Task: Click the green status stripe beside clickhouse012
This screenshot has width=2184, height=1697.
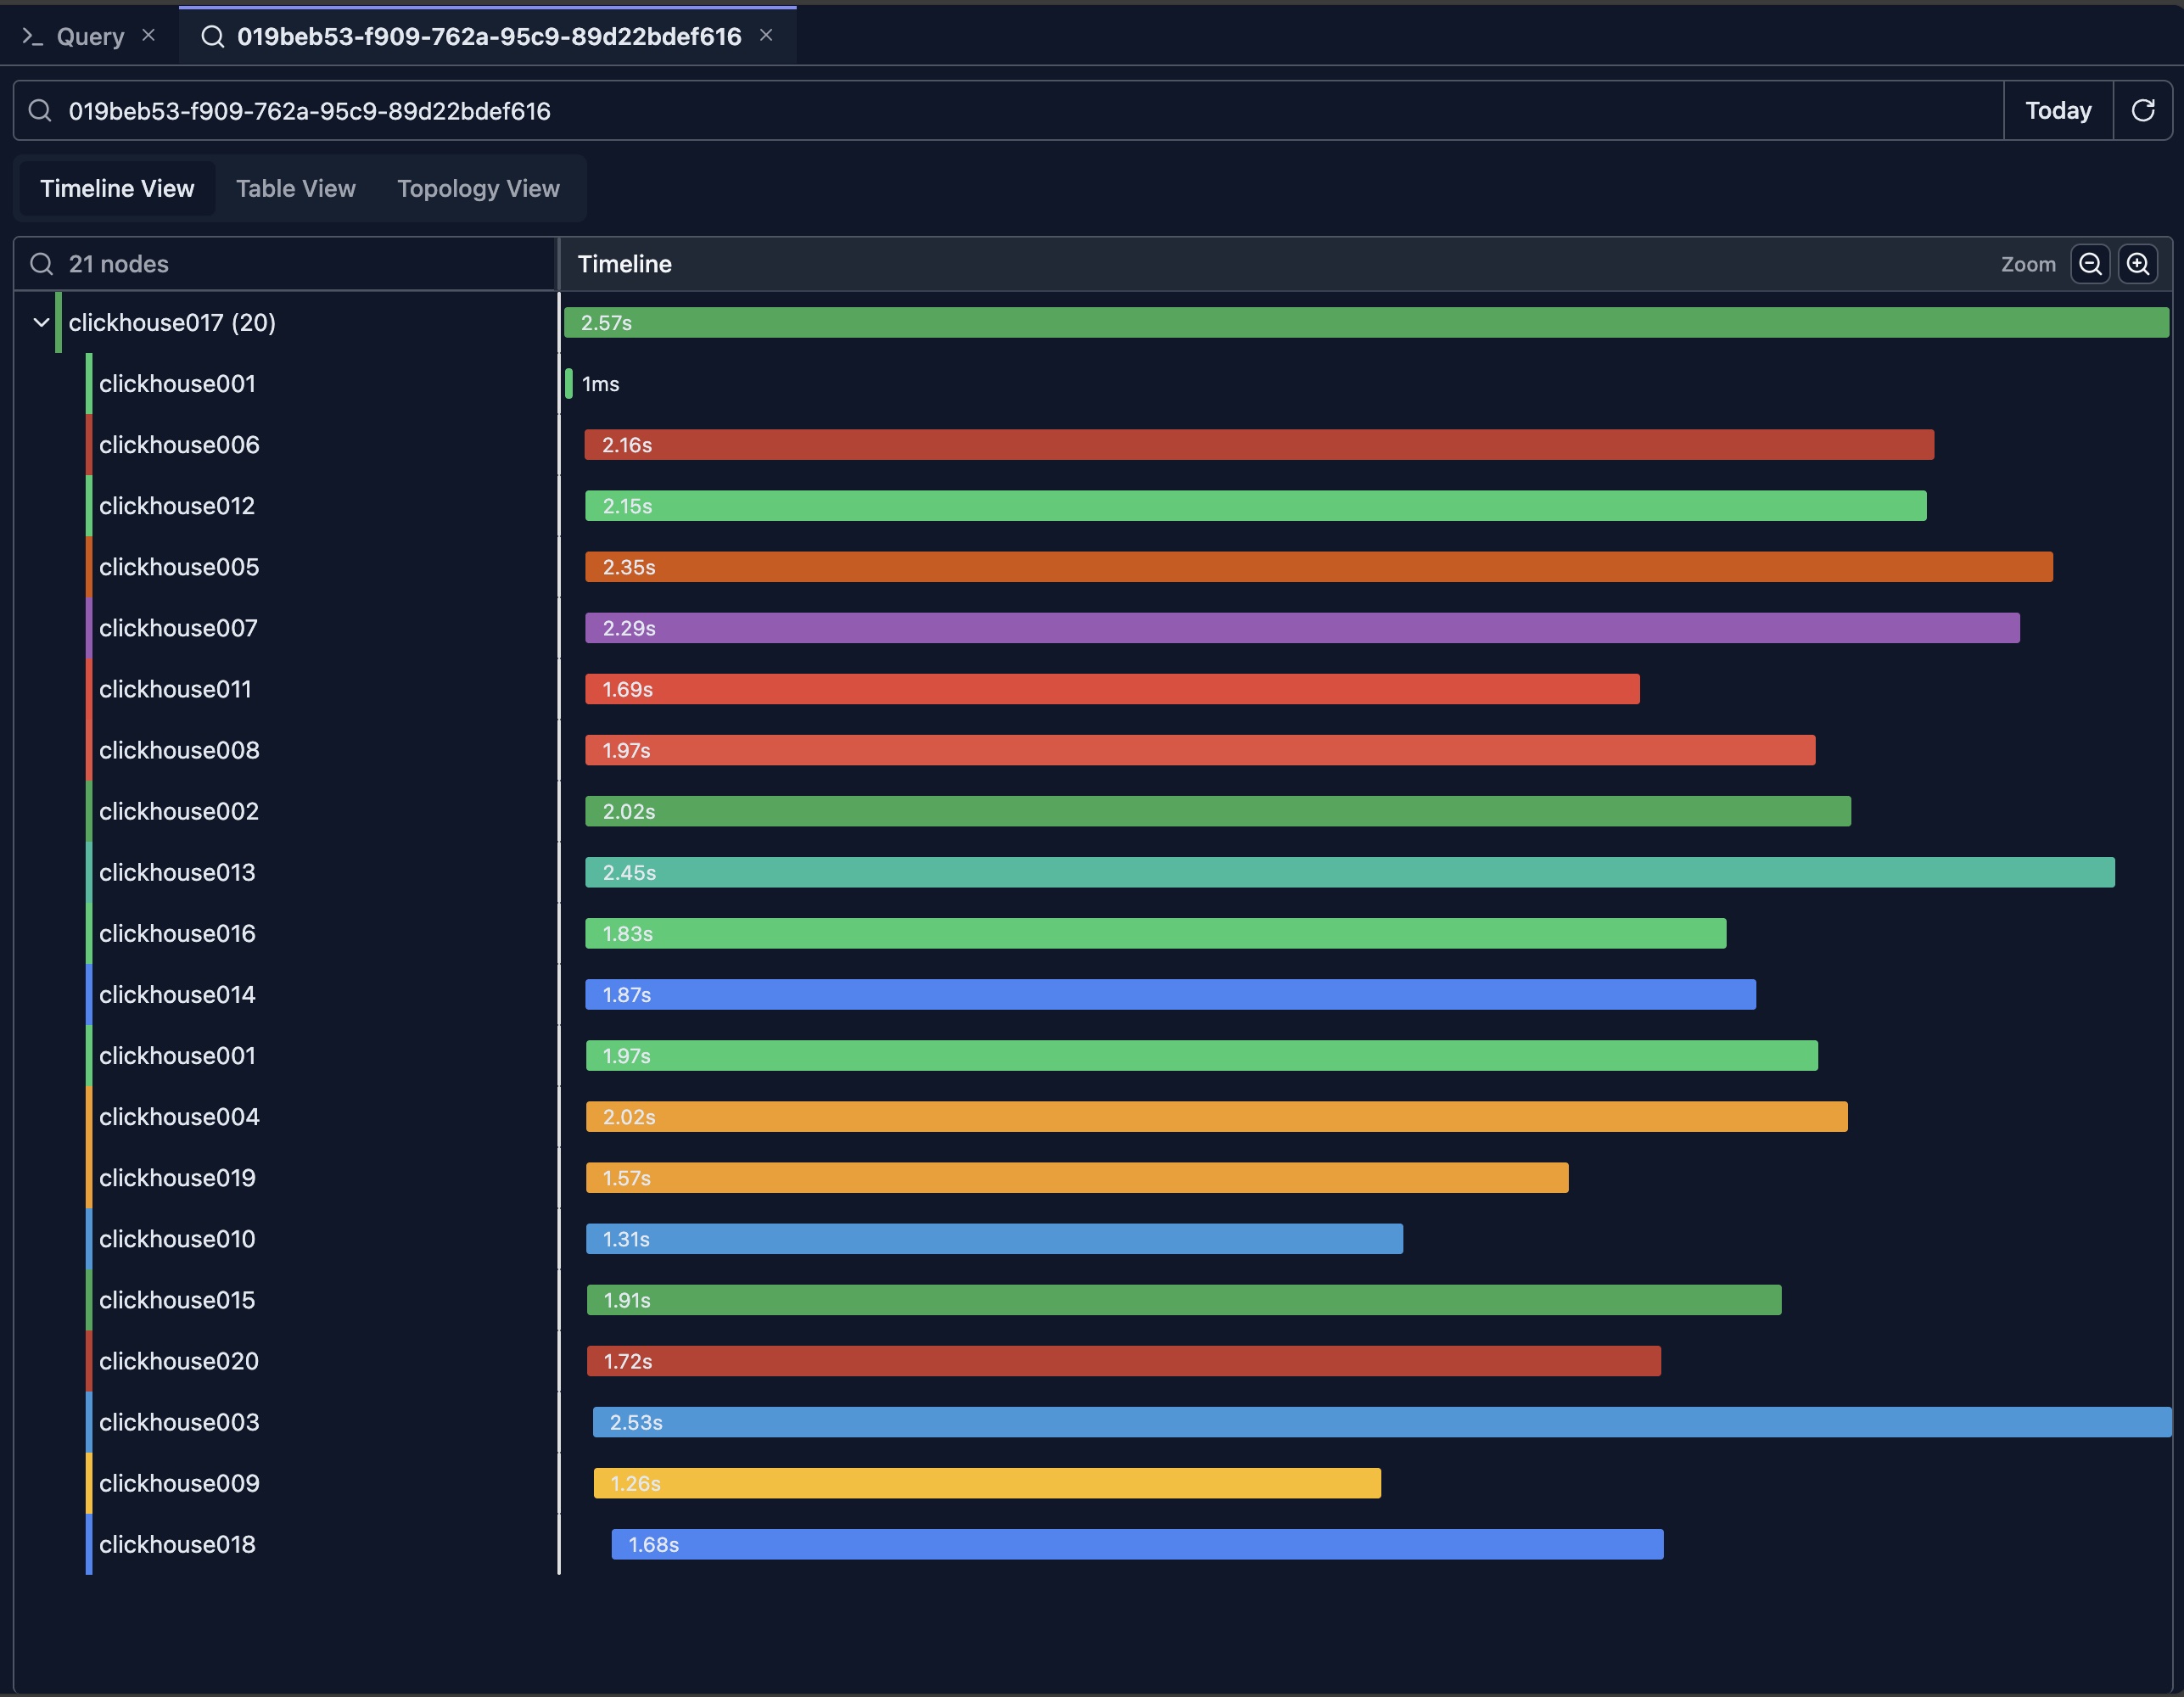Action: point(88,506)
